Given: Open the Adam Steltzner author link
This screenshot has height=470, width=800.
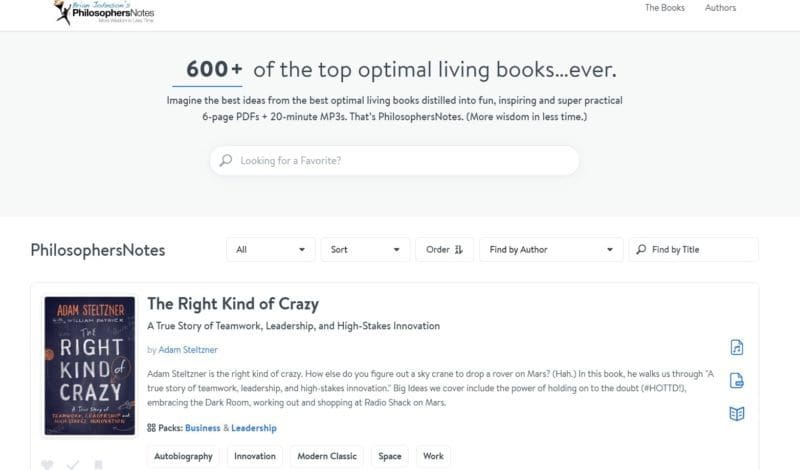Looking at the screenshot, I should point(188,350).
